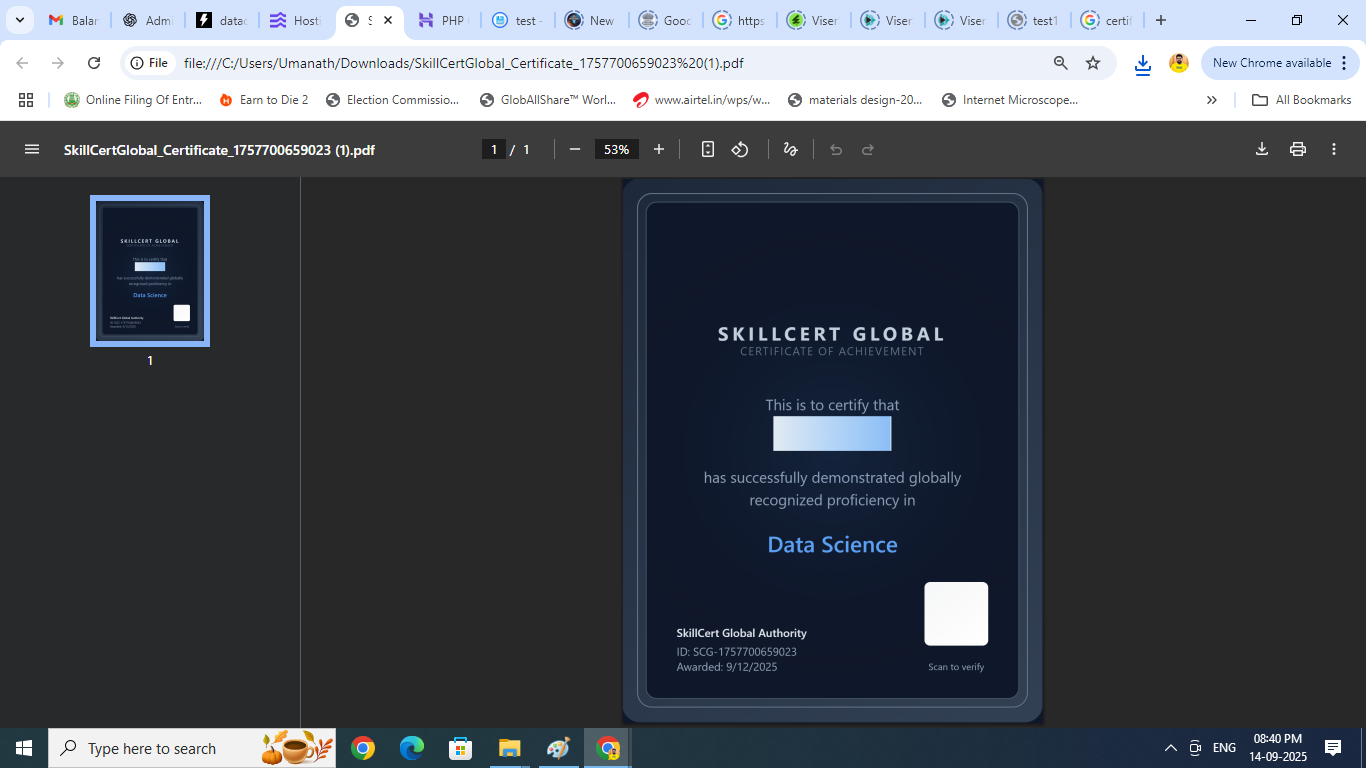The width and height of the screenshot is (1366, 768).
Task: Download the PDF from viewer toolbar
Action: point(1262,149)
